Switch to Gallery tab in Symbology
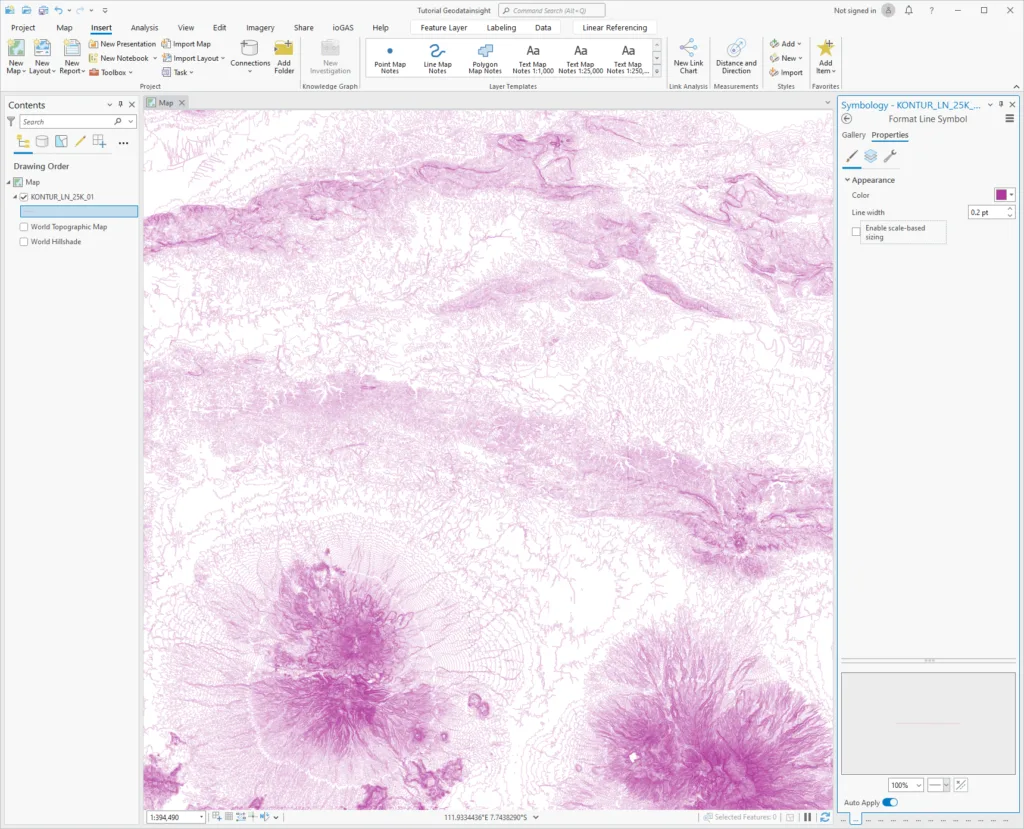This screenshot has width=1024, height=829. [854, 135]
